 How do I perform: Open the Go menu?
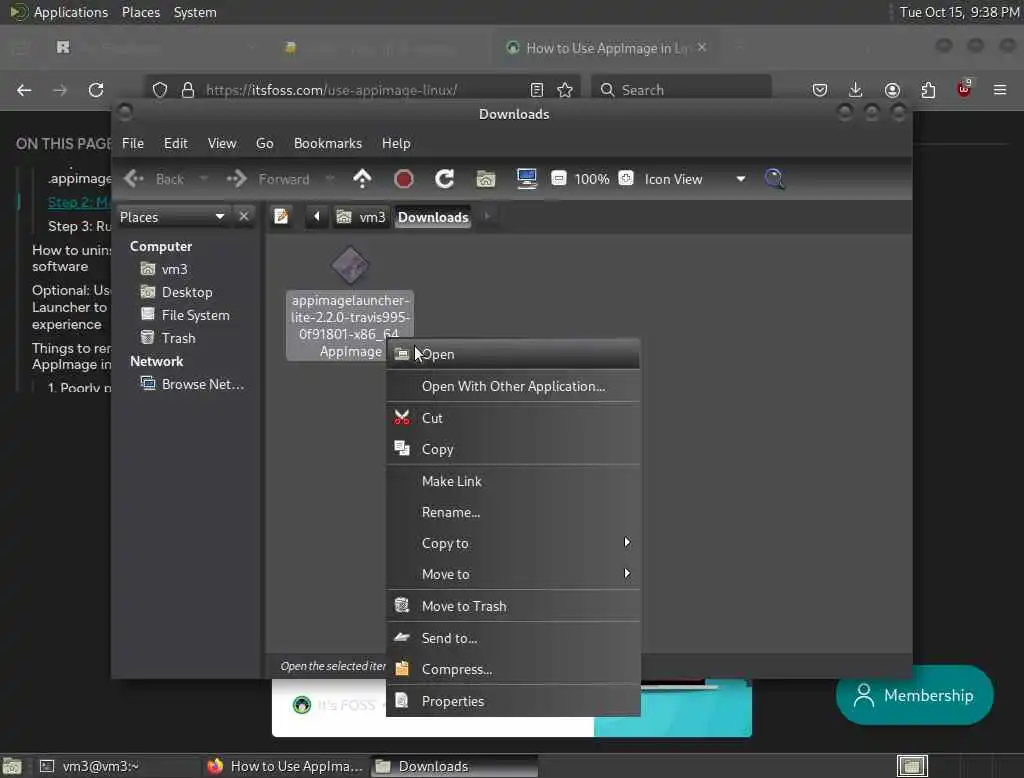264,143
